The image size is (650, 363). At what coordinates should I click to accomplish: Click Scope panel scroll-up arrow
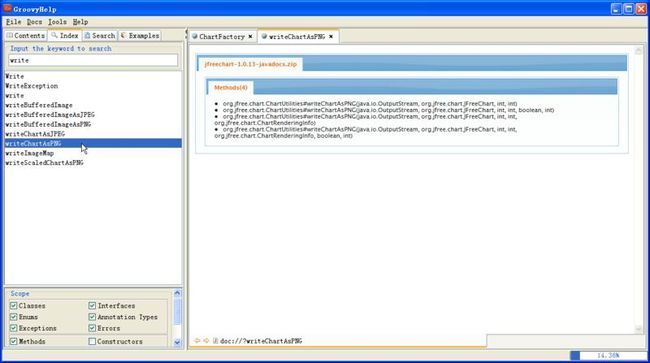(x=177, y=293)
